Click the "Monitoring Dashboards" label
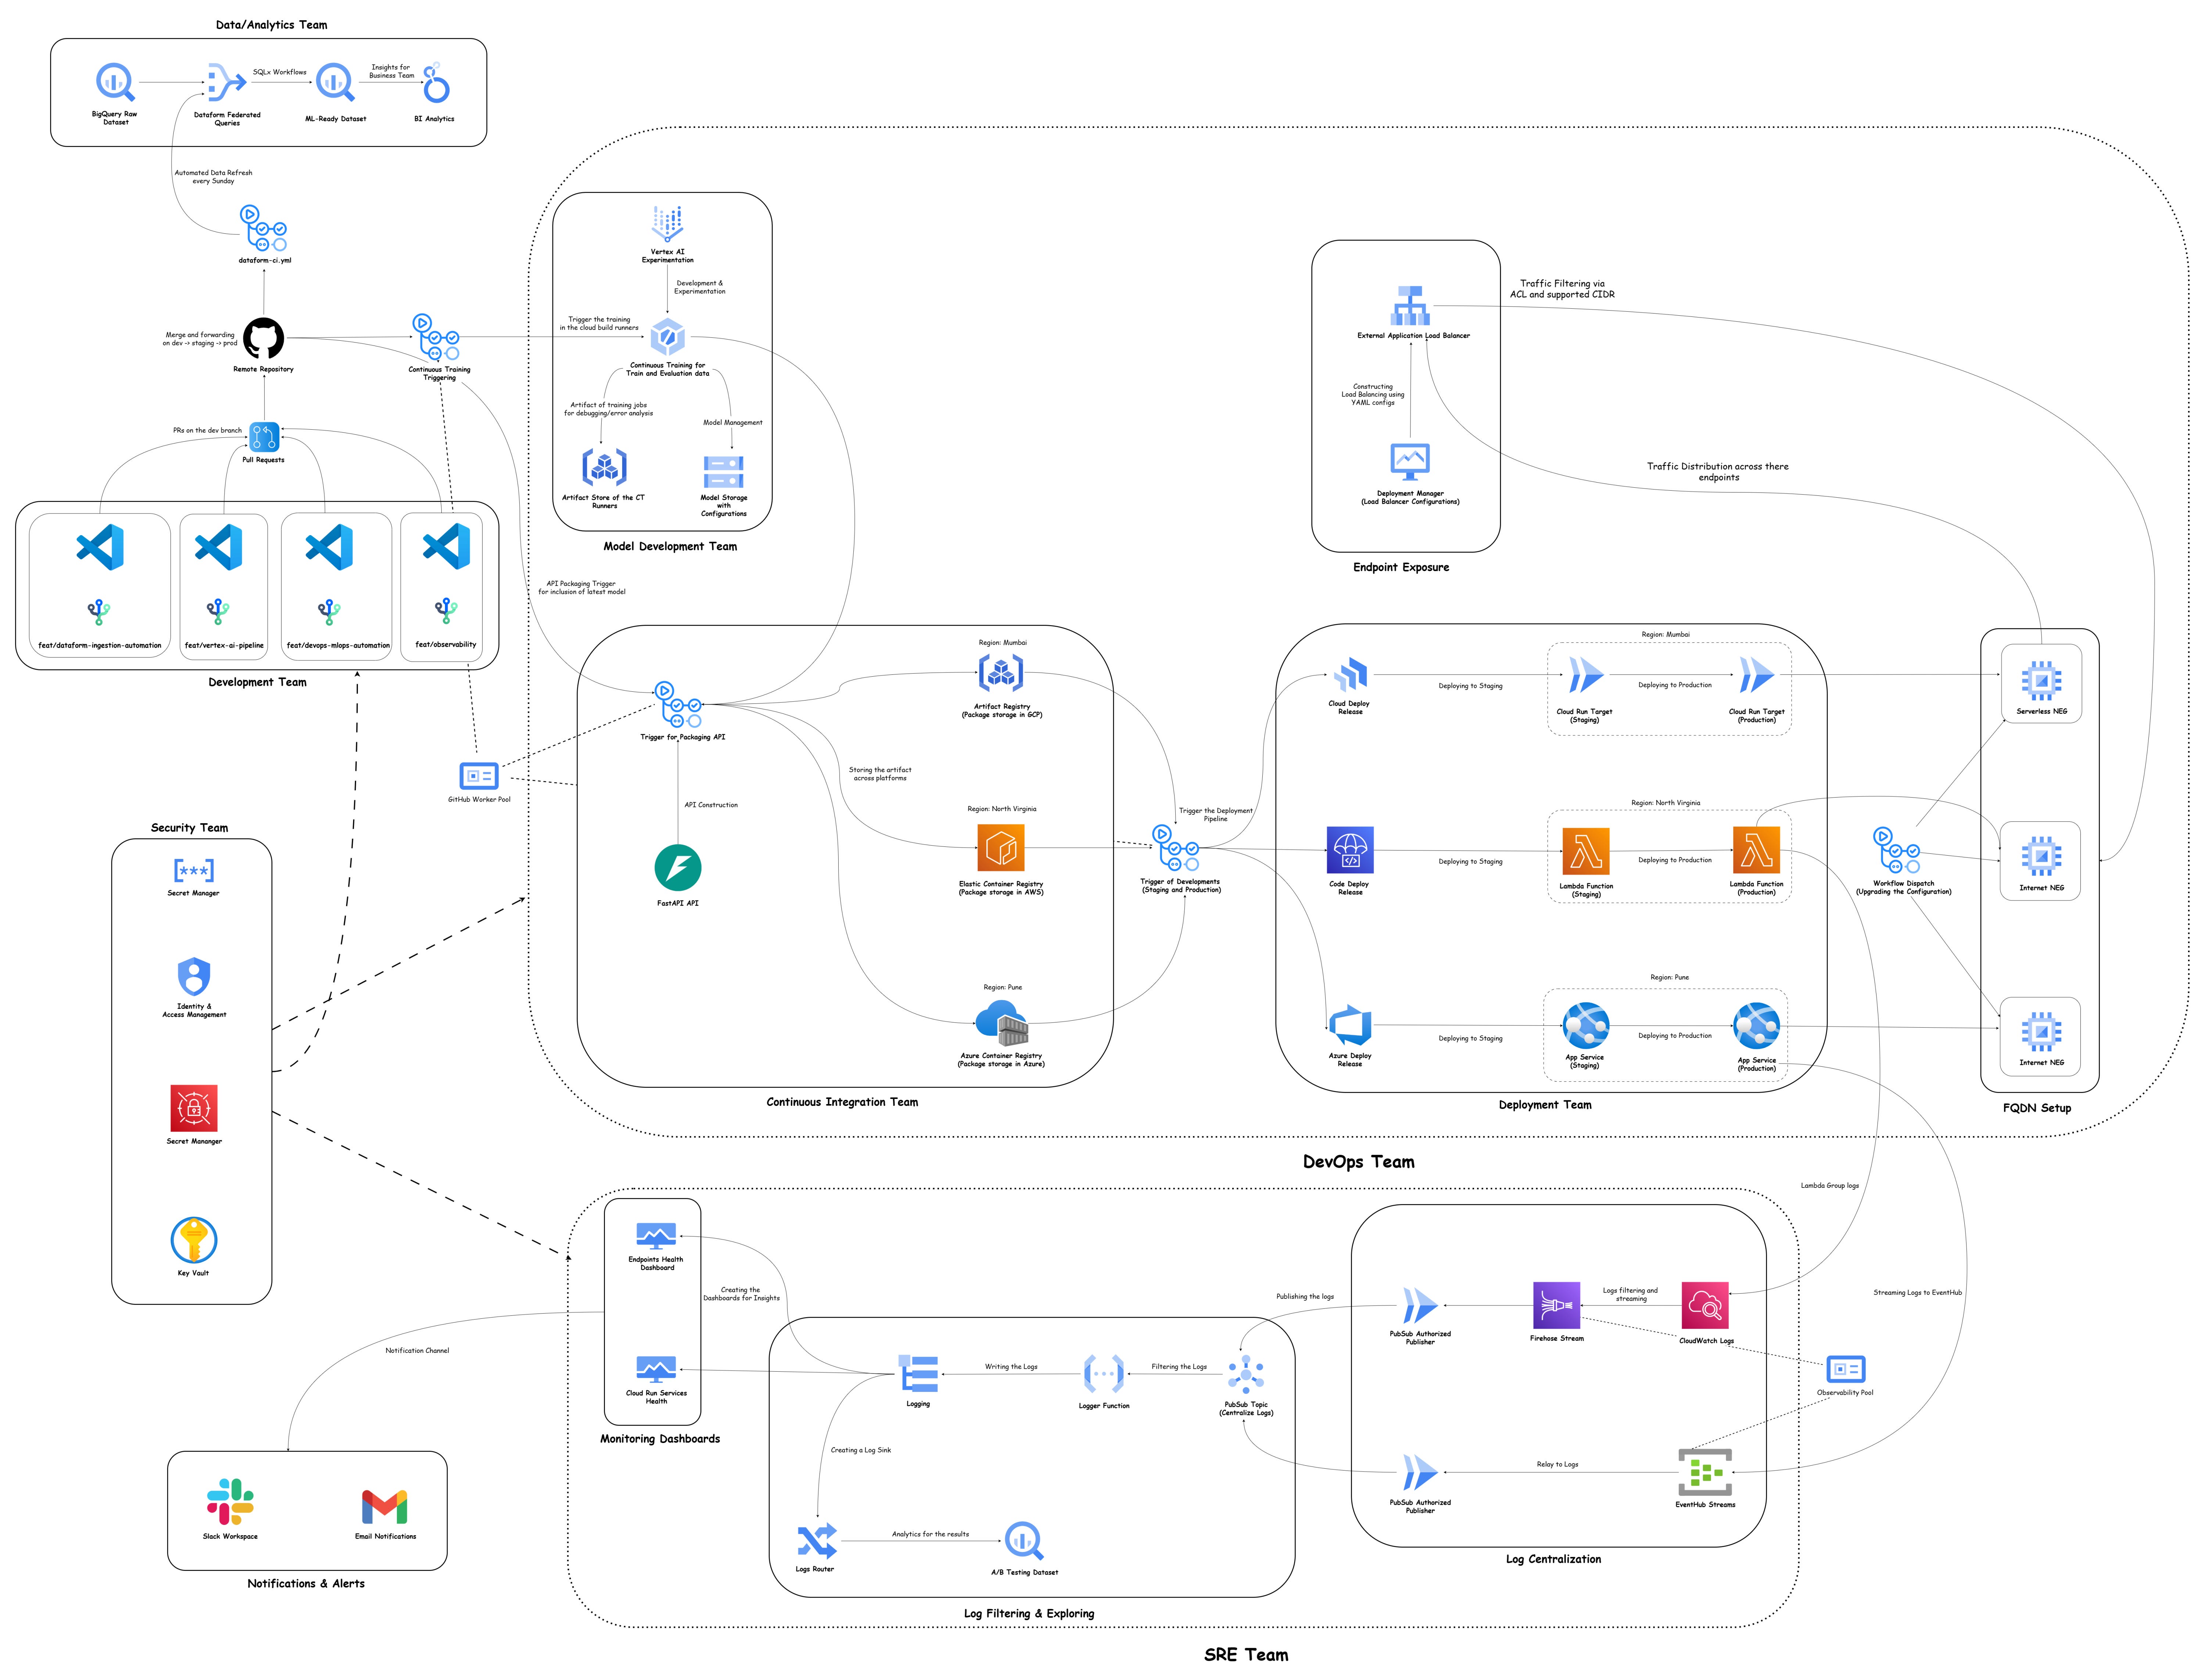 coord(660,1439)
